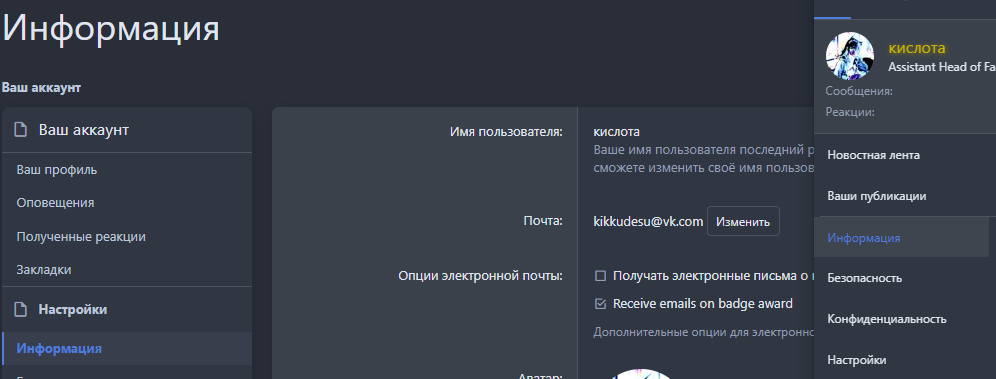Click the Assistant Head user title text
Screen dimensions: 996x379
click(x=941, y=67)
